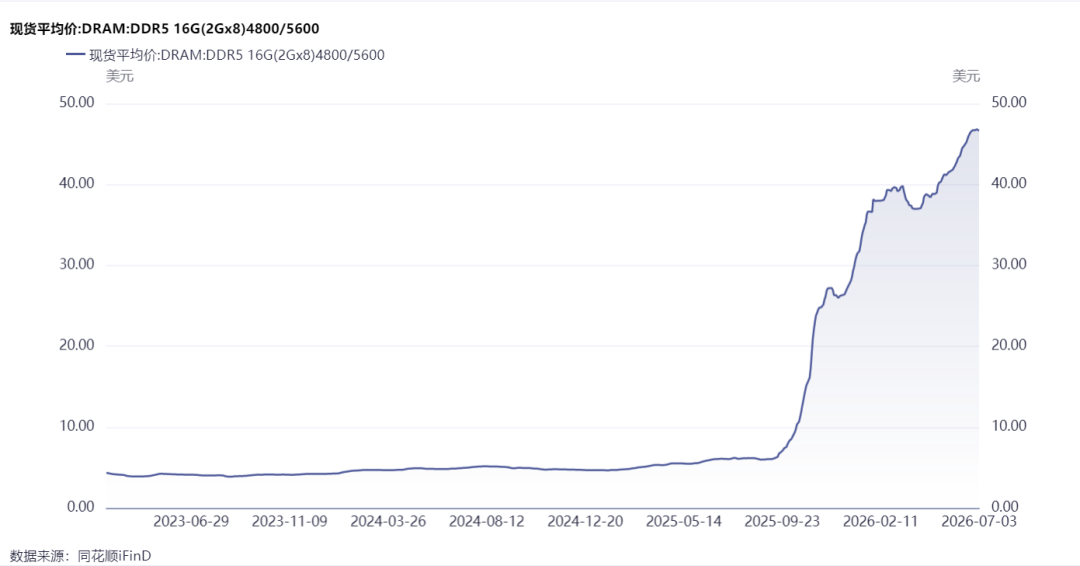This screenshot has height=566, width=1080.
Task: Select left axis value 40.00
Action: tap(76, 183)
